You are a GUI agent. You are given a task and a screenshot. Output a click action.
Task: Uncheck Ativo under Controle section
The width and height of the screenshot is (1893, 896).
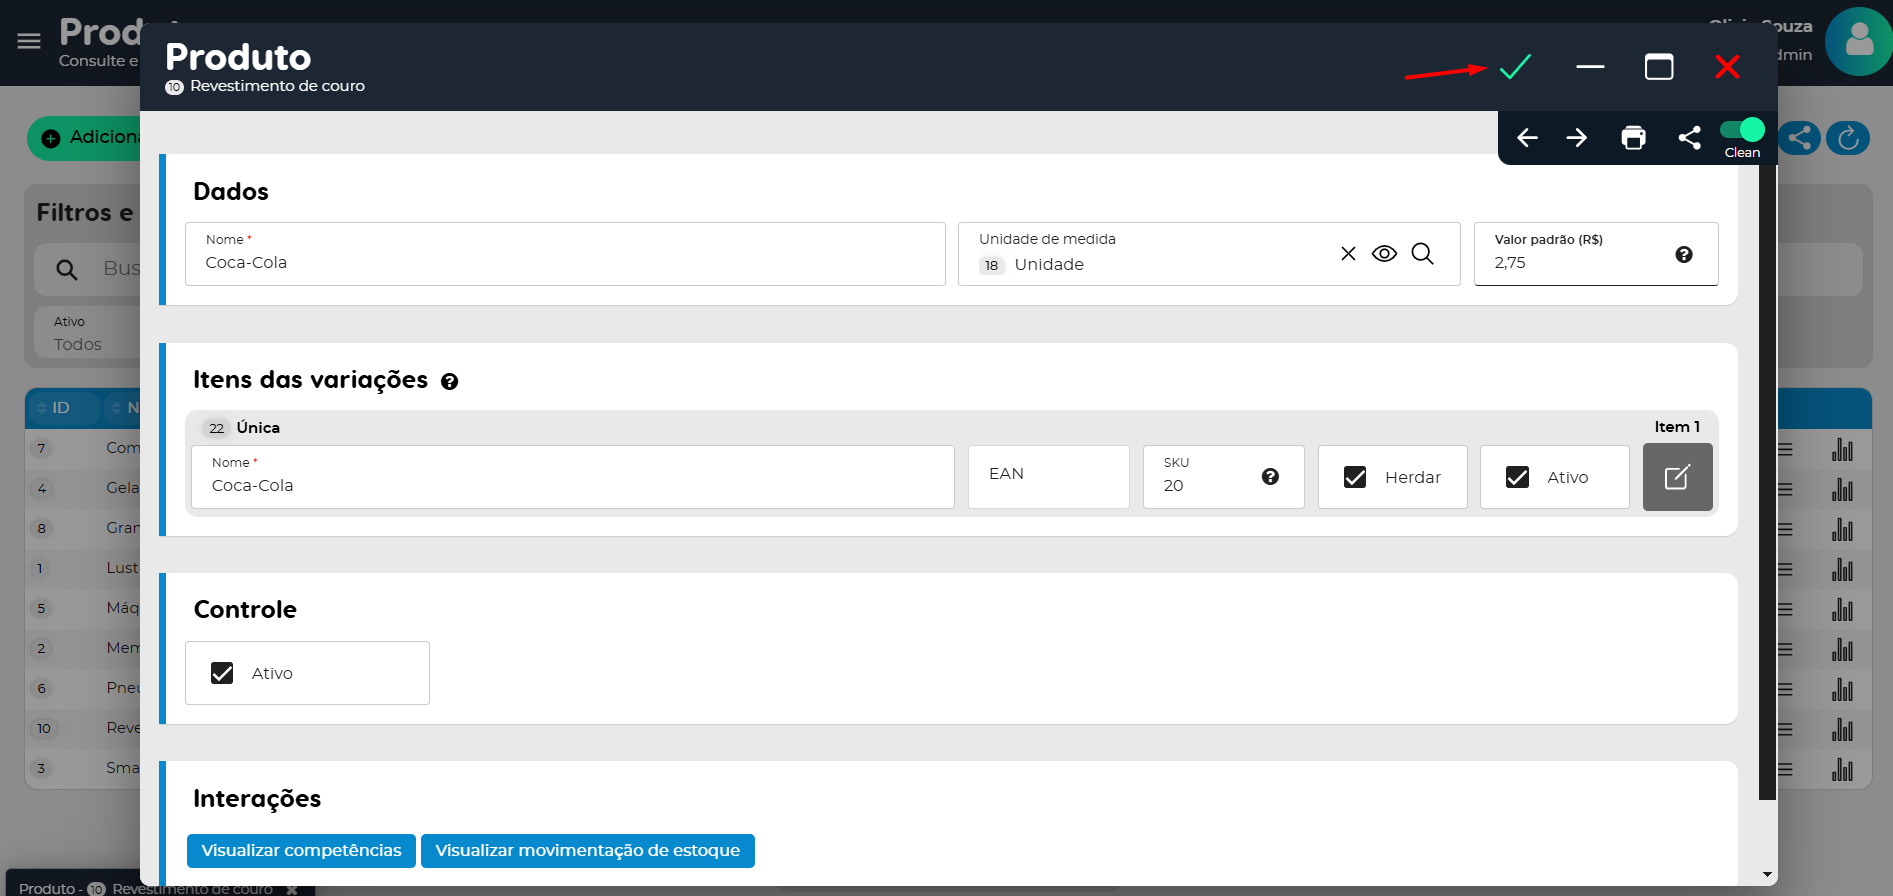point(222,673)
